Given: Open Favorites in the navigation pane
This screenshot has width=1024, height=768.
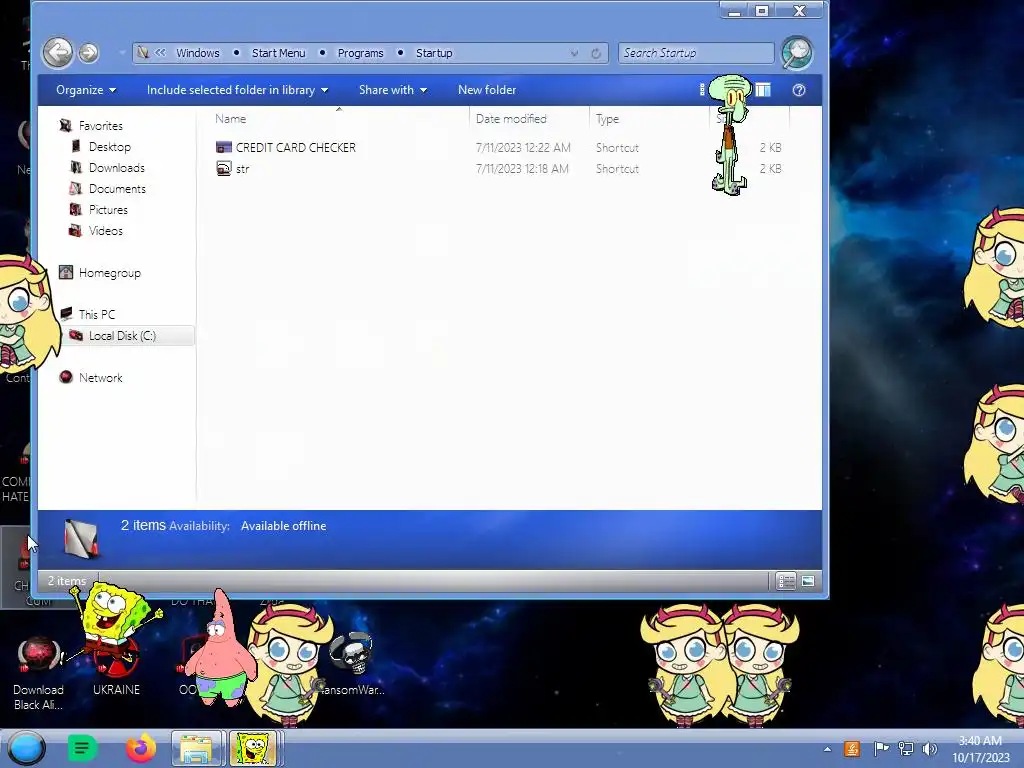Looking at the screenshot, I should pyautogui.click(x=101, y=125).
